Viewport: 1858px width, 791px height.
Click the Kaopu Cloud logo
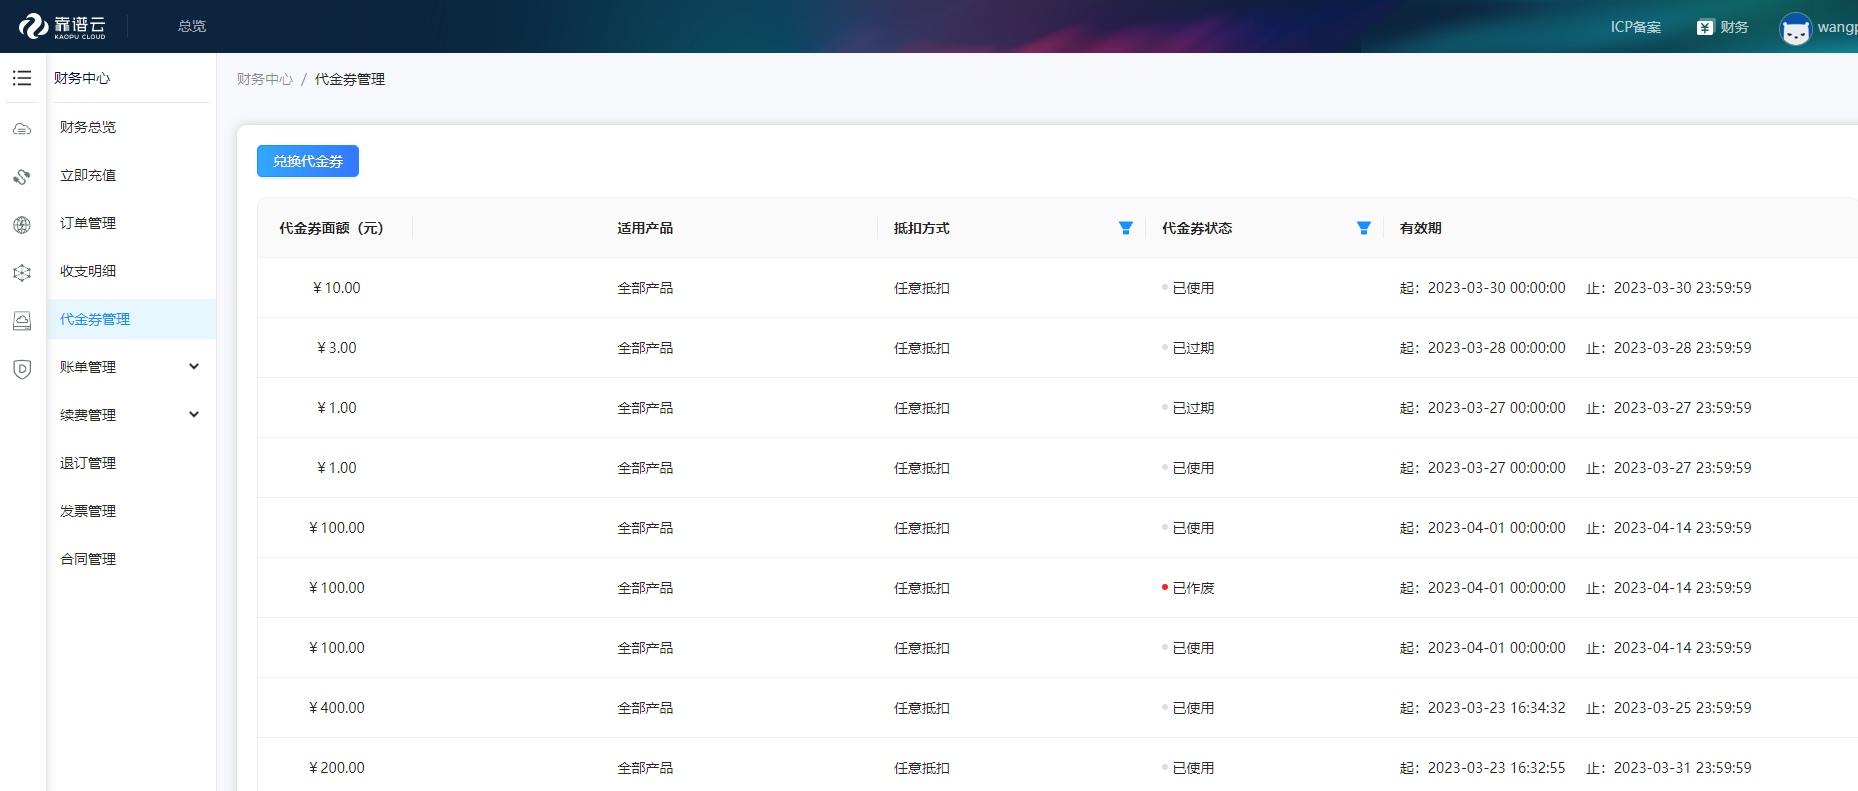(62, 26)
